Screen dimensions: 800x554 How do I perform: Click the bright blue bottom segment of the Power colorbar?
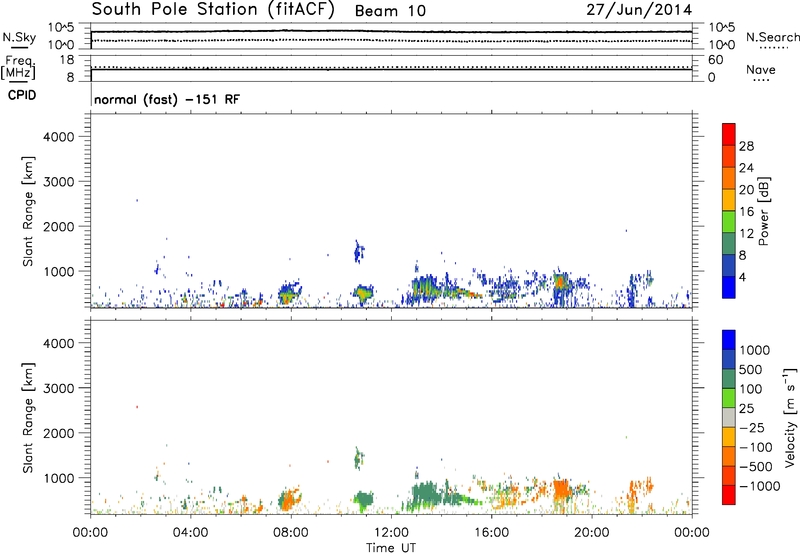tap(729, 287)
